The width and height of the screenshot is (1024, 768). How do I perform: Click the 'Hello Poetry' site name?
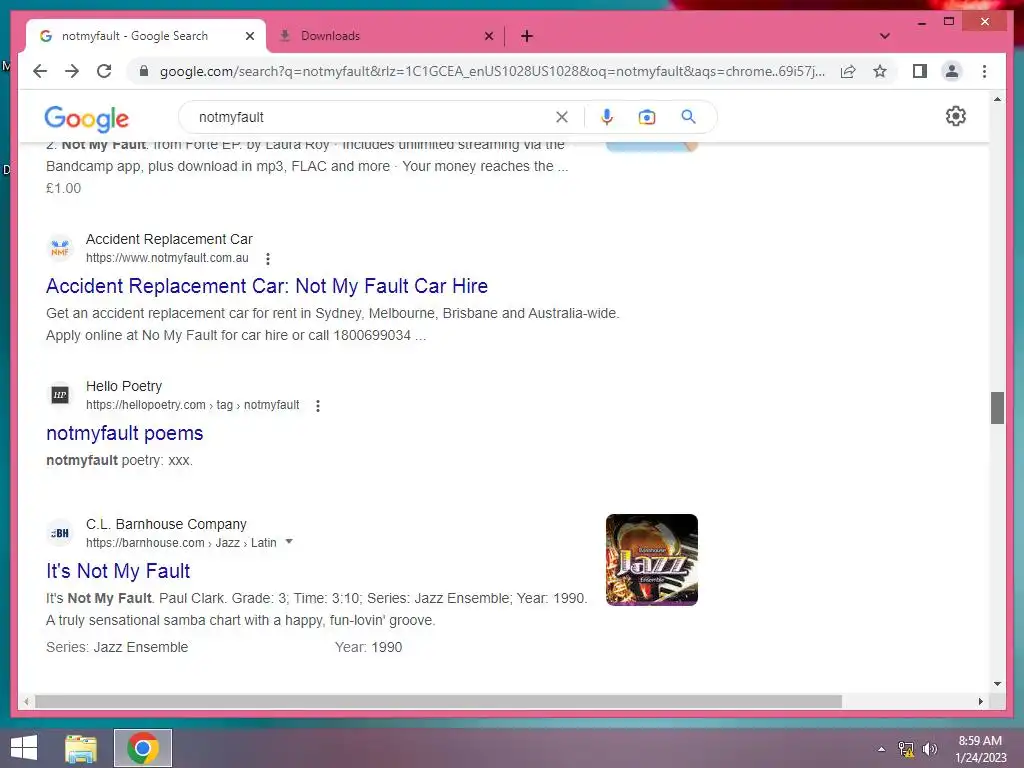point(124,386)
